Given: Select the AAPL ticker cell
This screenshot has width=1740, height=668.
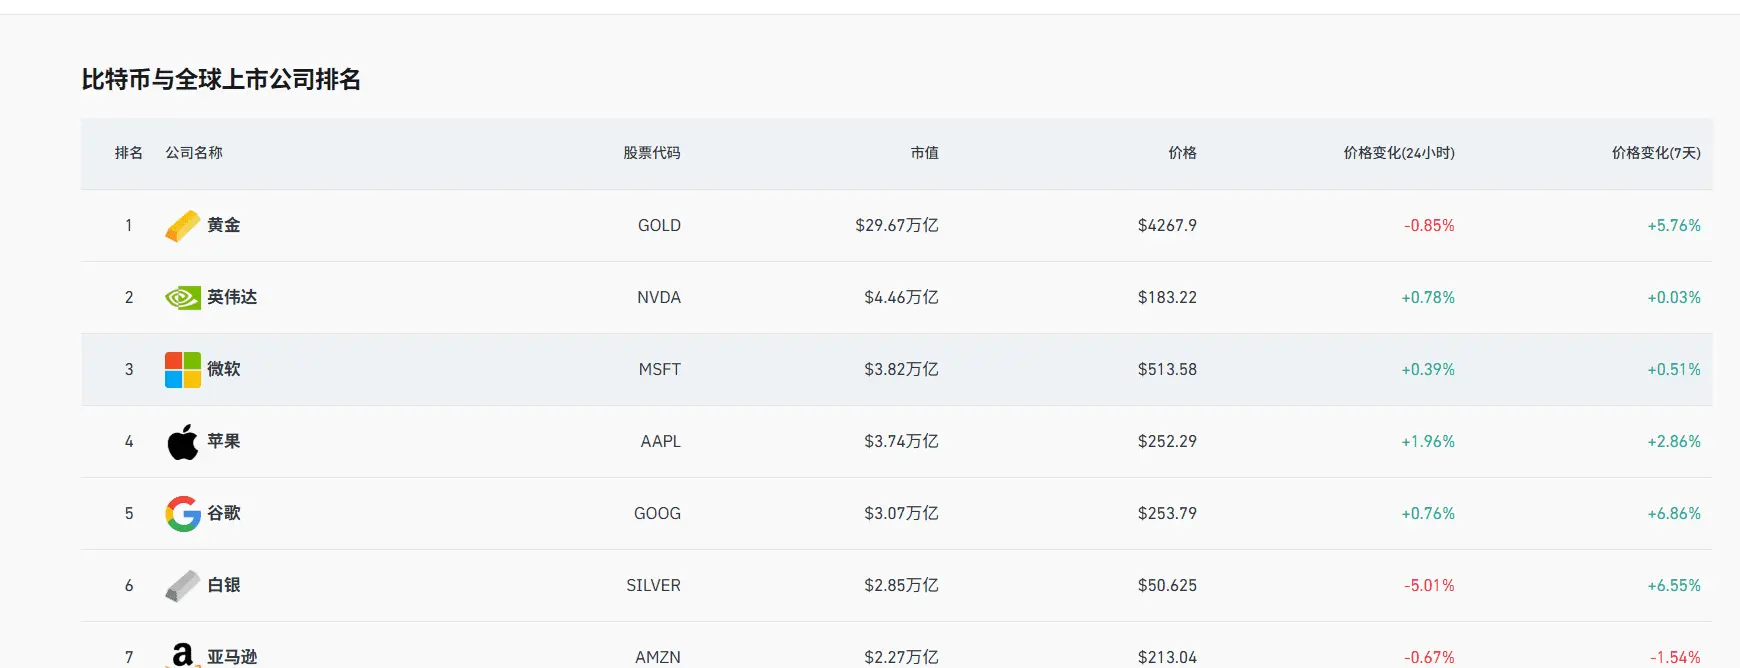Looking at the screenshot, I should click(661, 442).
